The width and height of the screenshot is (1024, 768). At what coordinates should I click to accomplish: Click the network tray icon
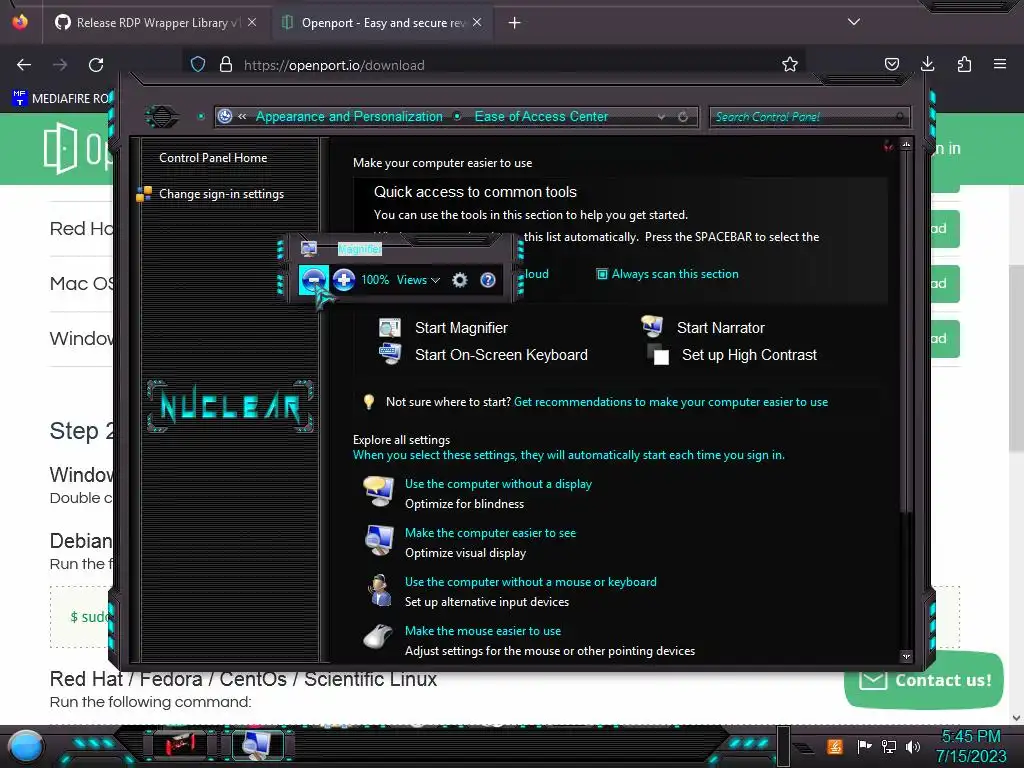tap(888, 746)
